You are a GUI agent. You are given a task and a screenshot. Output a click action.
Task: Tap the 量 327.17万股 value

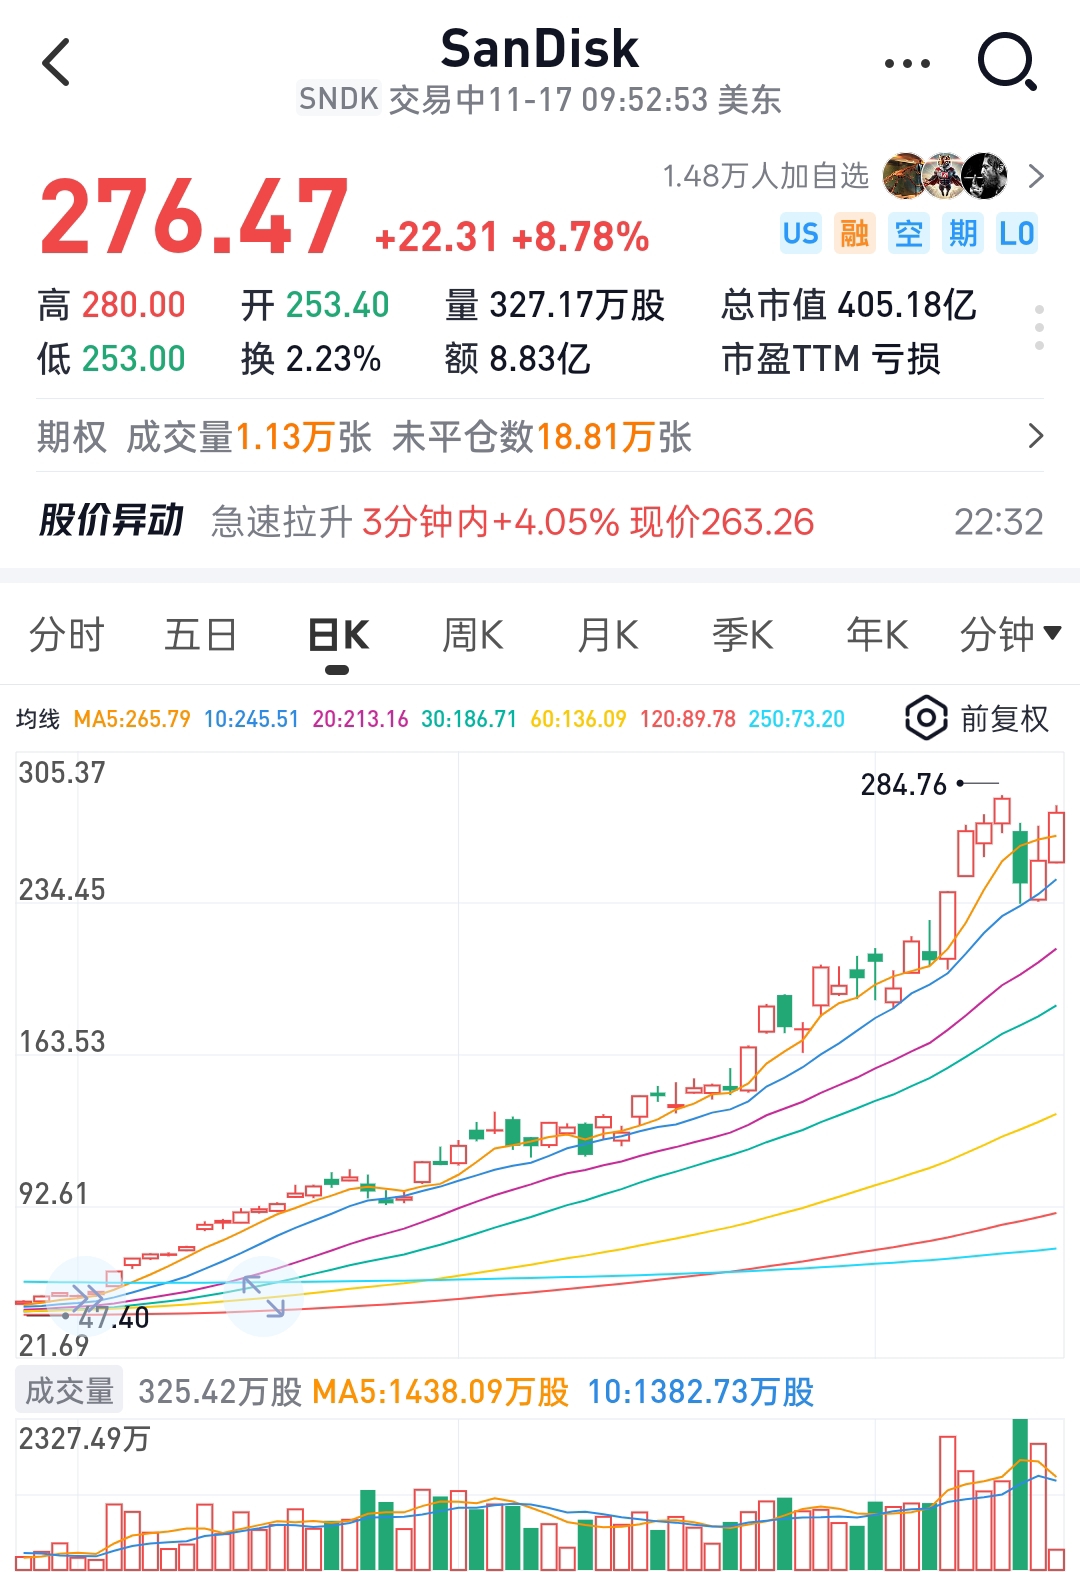coord(555,305)
